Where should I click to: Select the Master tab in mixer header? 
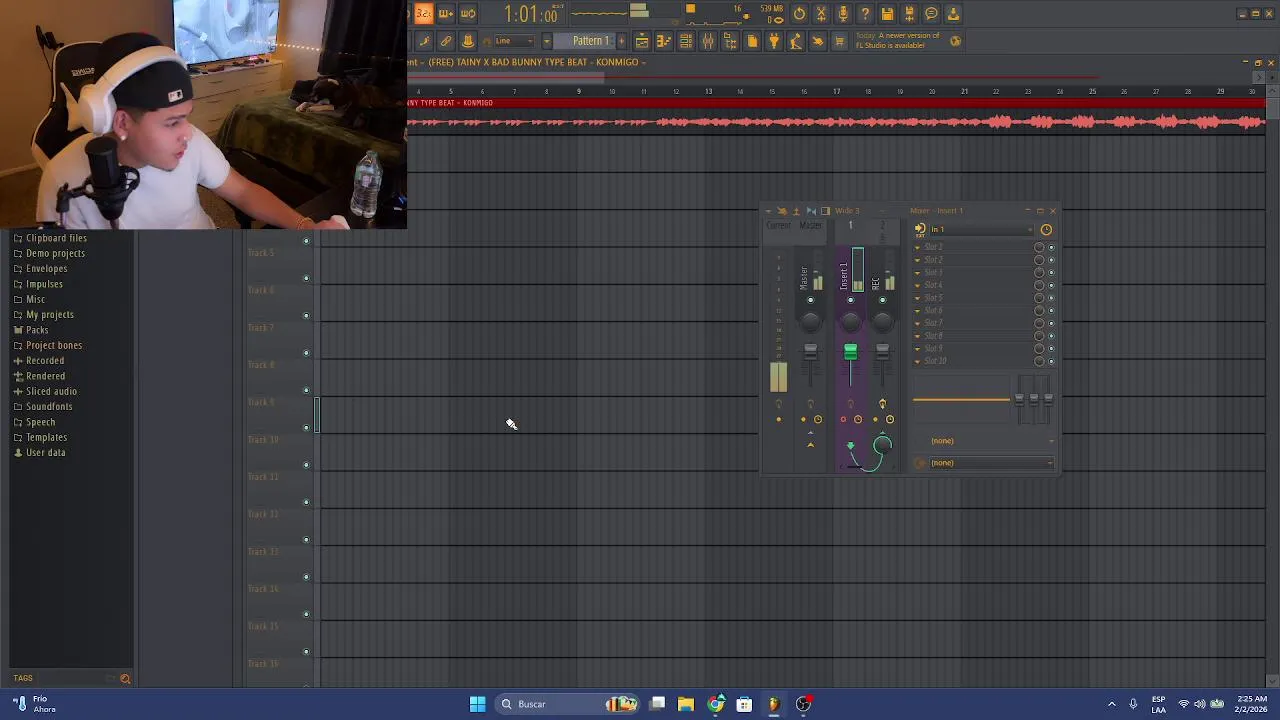point(810,225)
